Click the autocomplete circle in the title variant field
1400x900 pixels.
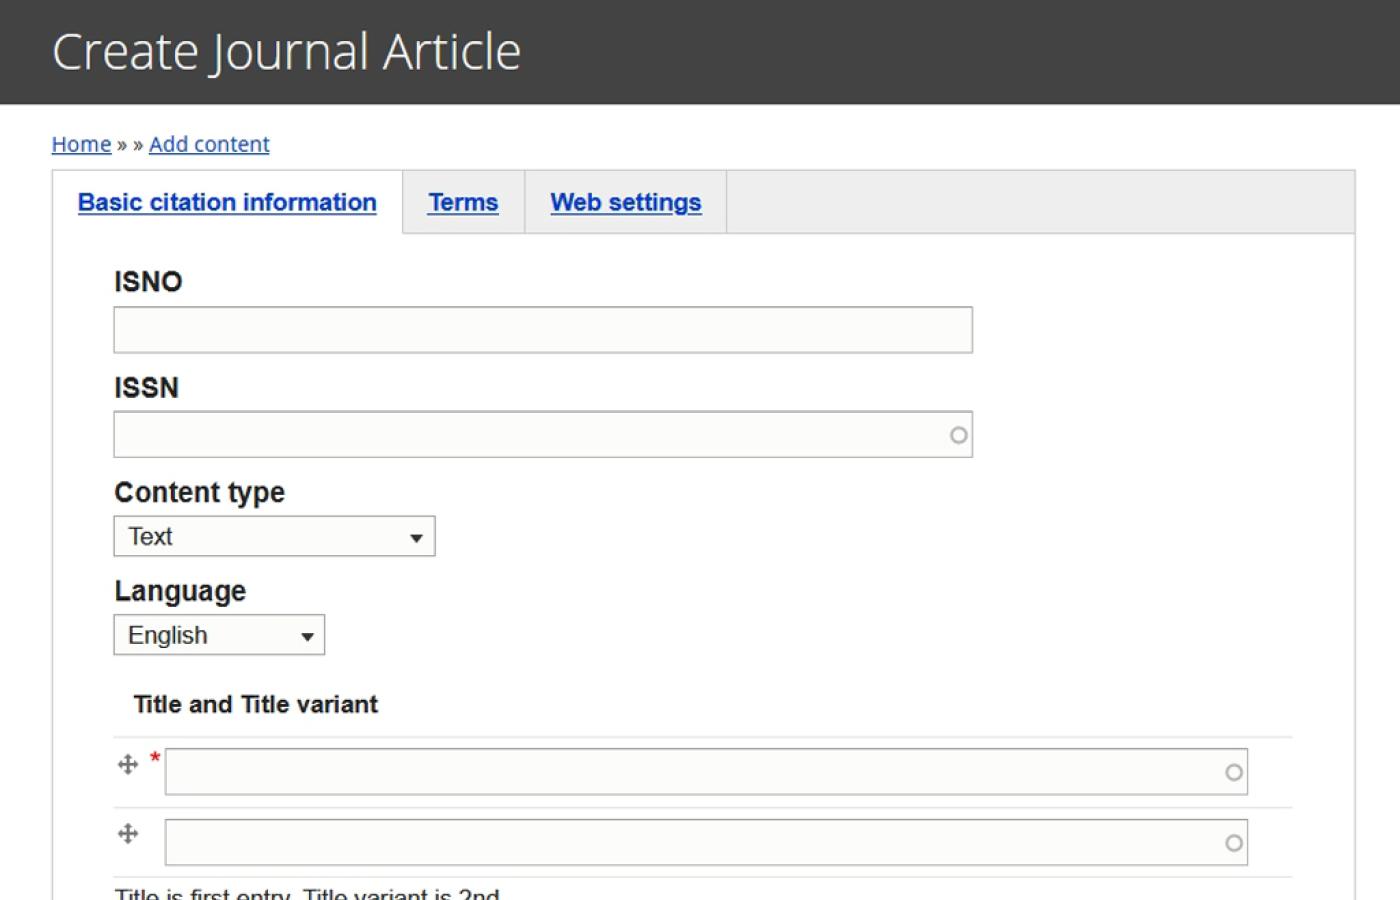click(x=1234, y=843)
